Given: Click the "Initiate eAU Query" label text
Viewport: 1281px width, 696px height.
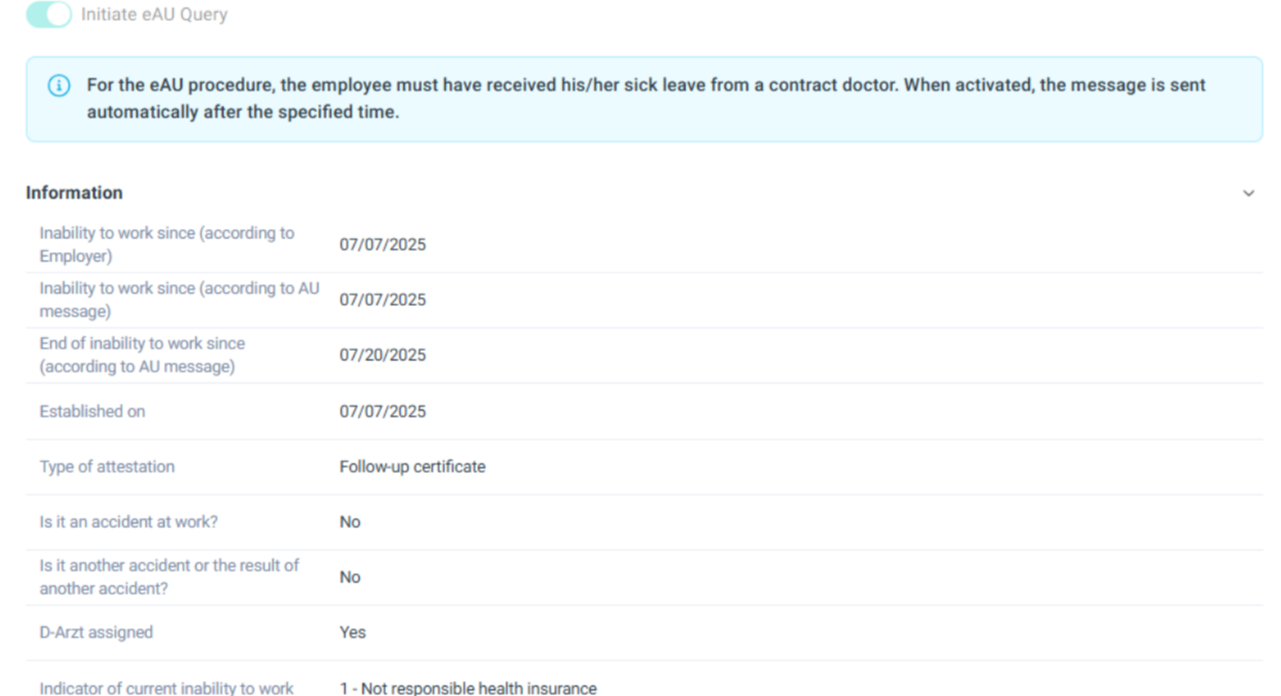Looking at the screenshot, I should pos(154,15).
